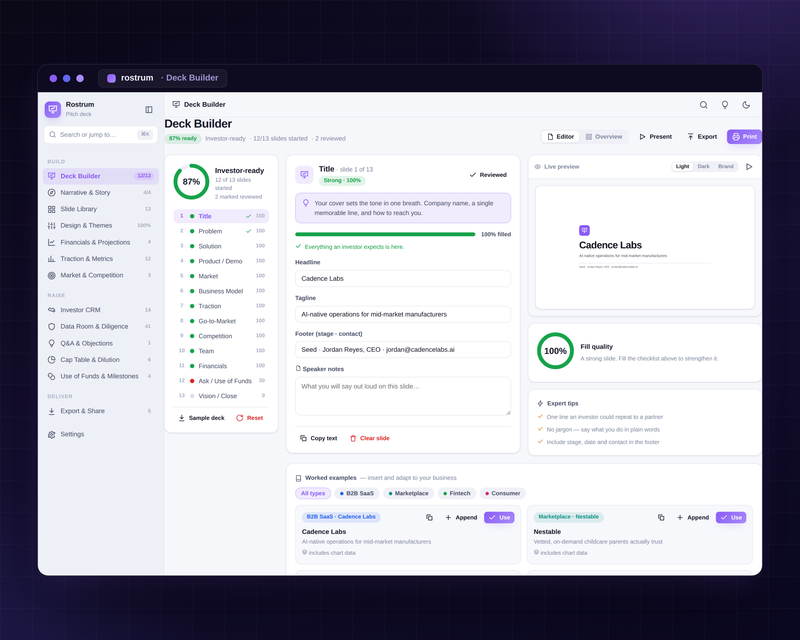Click the Footer input field
Image resolution: width=800 pixels, height=640 pixels.
point(403,350)
